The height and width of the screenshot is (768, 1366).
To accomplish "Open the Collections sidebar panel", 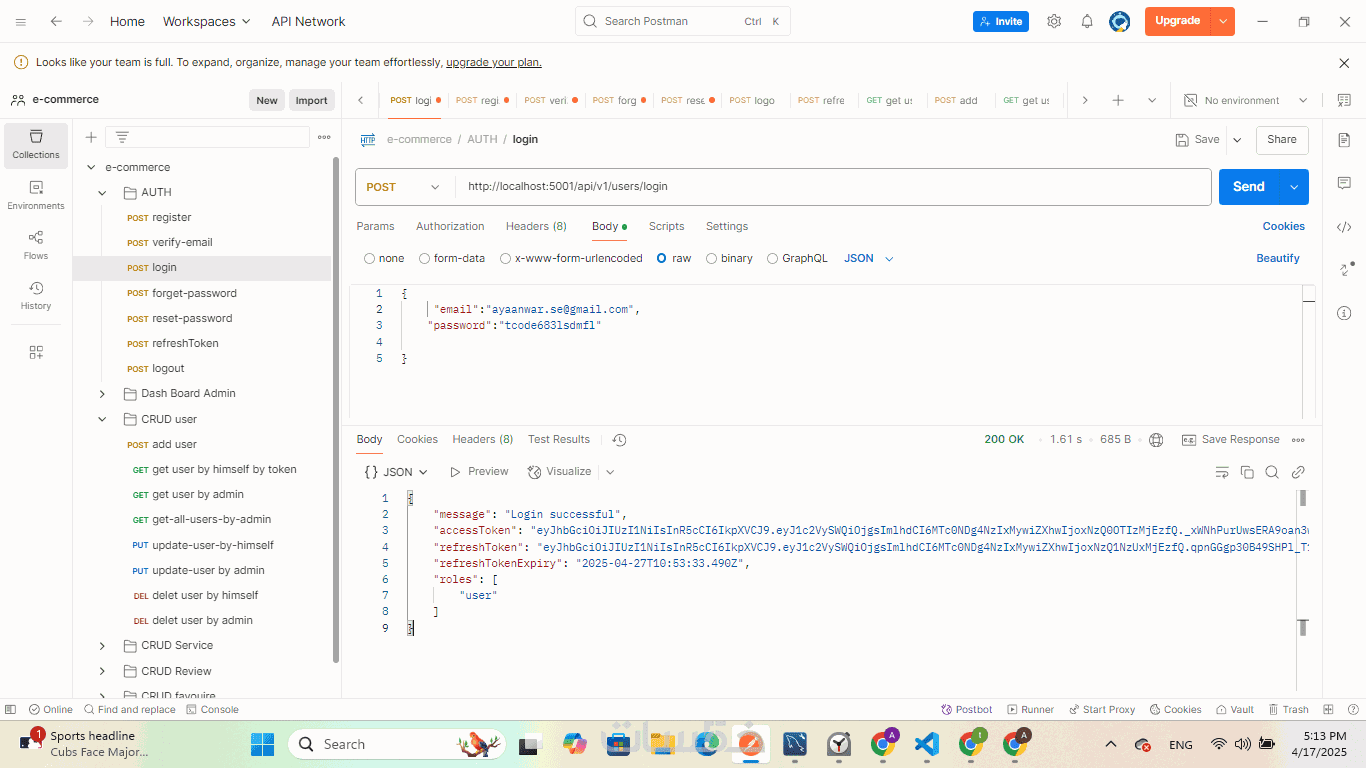I will (36, 144).
